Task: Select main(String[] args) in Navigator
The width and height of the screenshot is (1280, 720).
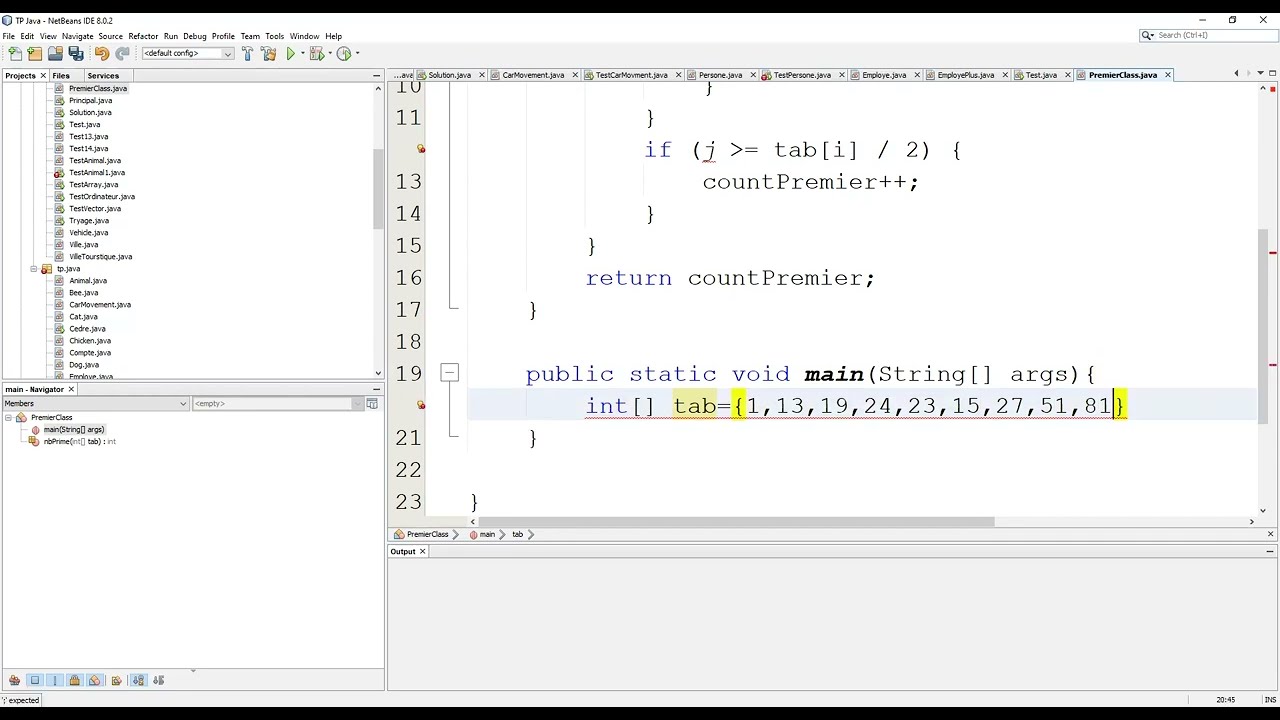Action: pos(73,429)
